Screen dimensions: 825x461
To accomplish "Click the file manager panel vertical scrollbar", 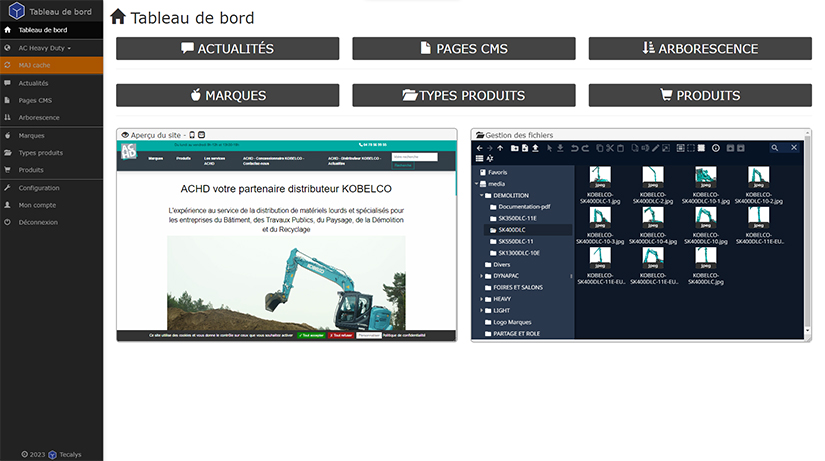I will [808, 232].
